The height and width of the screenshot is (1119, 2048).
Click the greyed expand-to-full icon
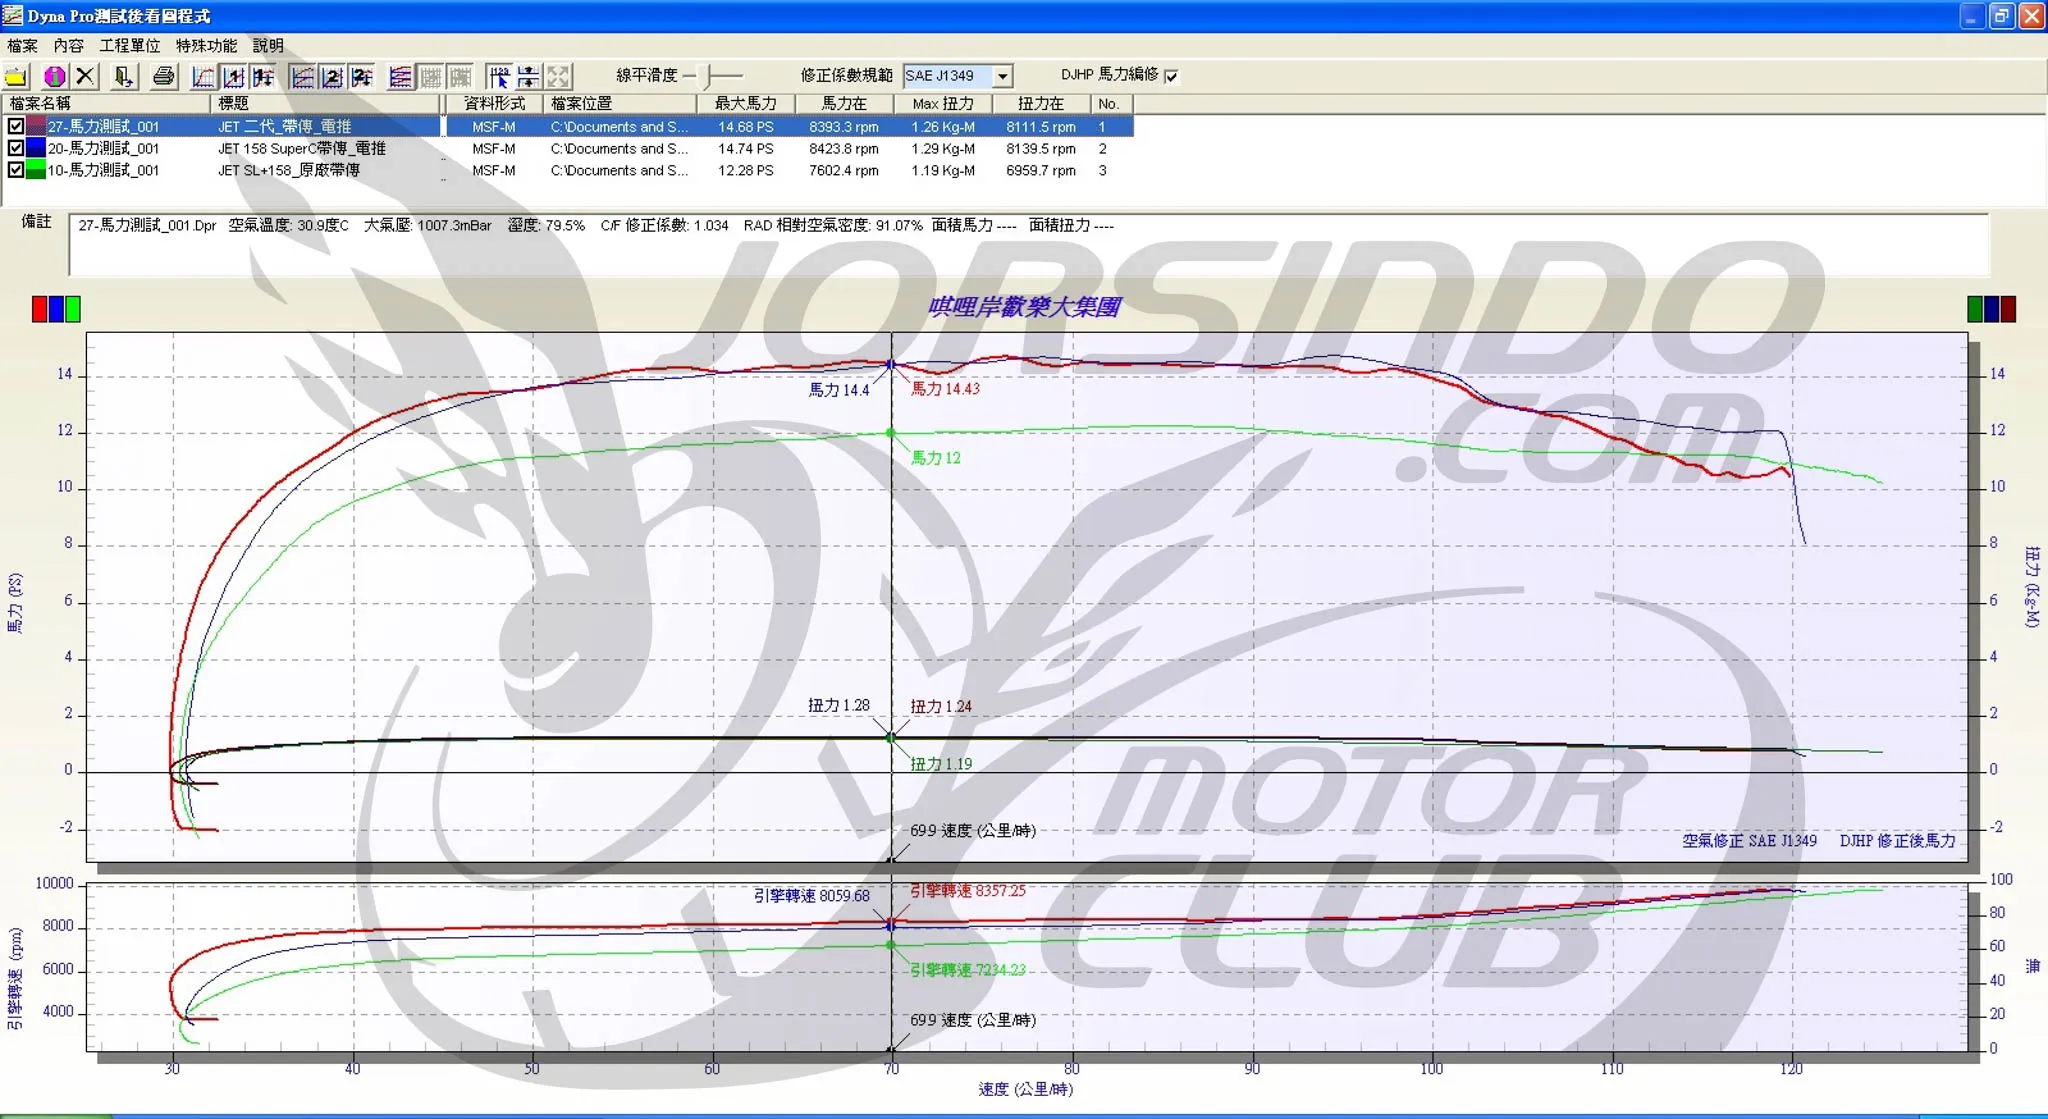pyautogui.click(x=558, y=76)
